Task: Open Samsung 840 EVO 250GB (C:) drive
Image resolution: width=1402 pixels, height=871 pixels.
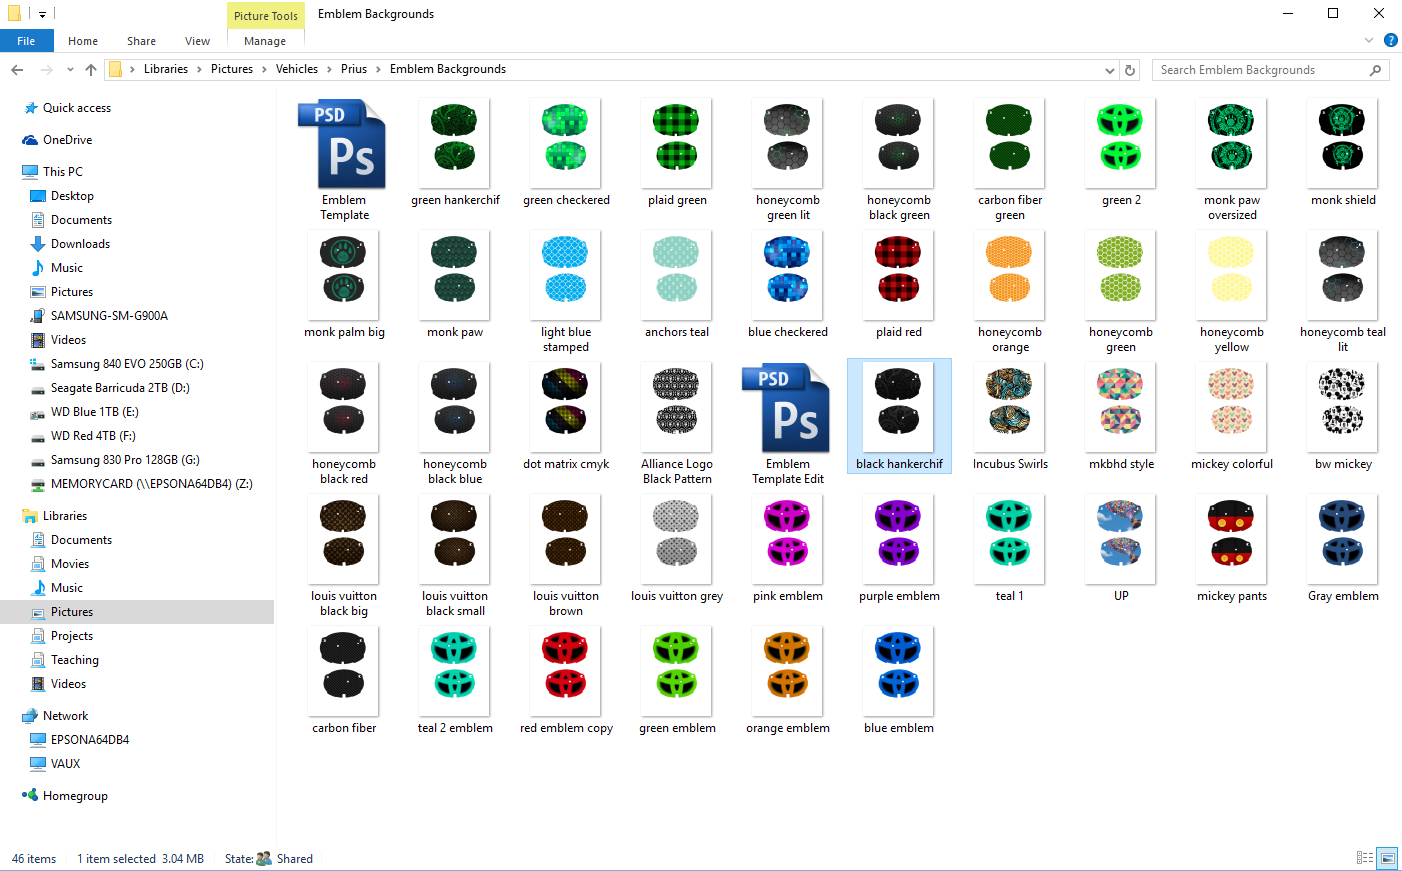Action: pos(127,364)
